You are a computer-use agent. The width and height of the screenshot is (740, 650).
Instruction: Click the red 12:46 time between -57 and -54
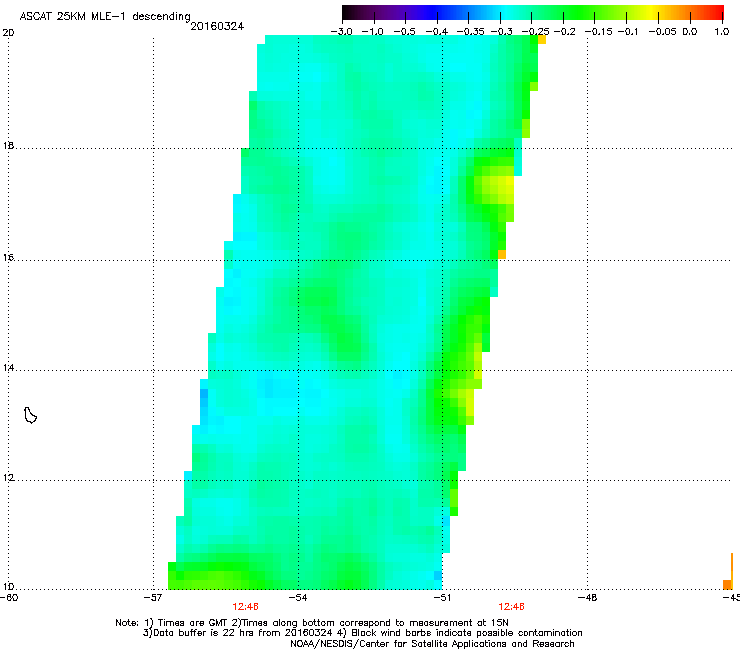[x=245, y=607]
